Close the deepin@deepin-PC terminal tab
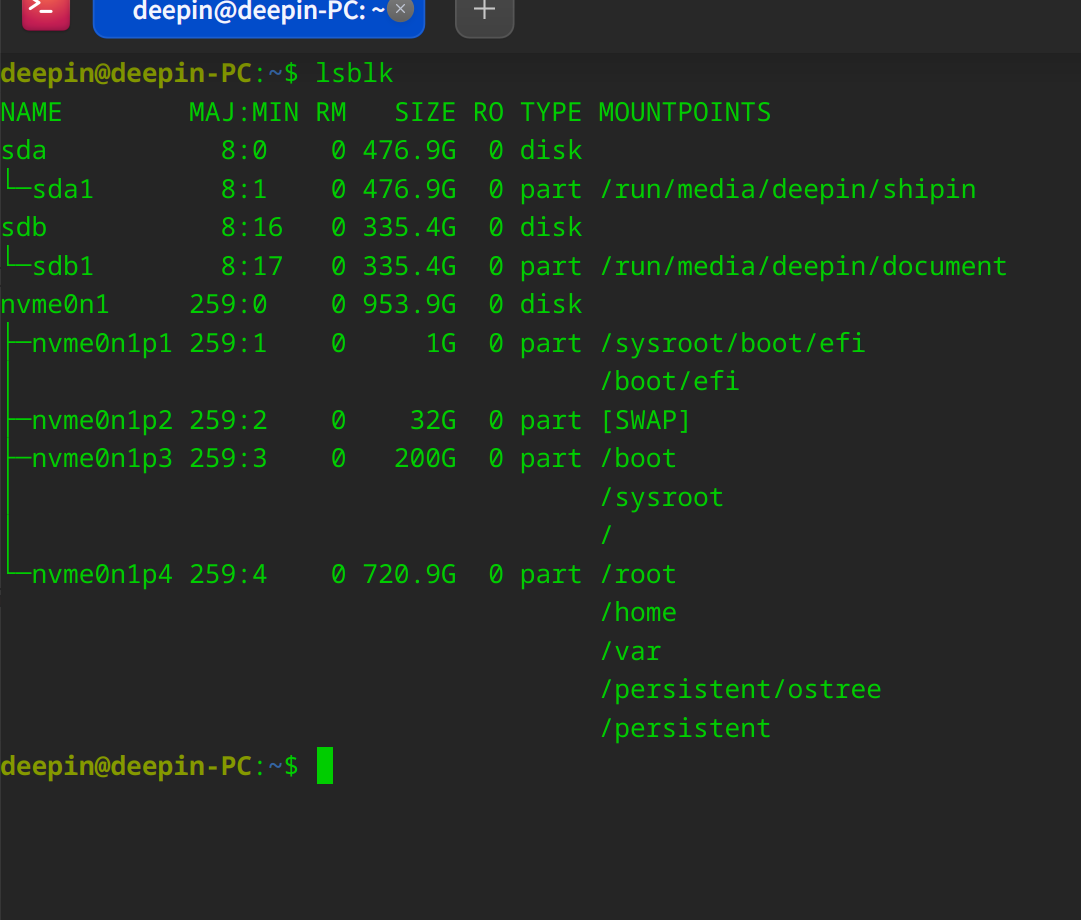 (401, 9)
